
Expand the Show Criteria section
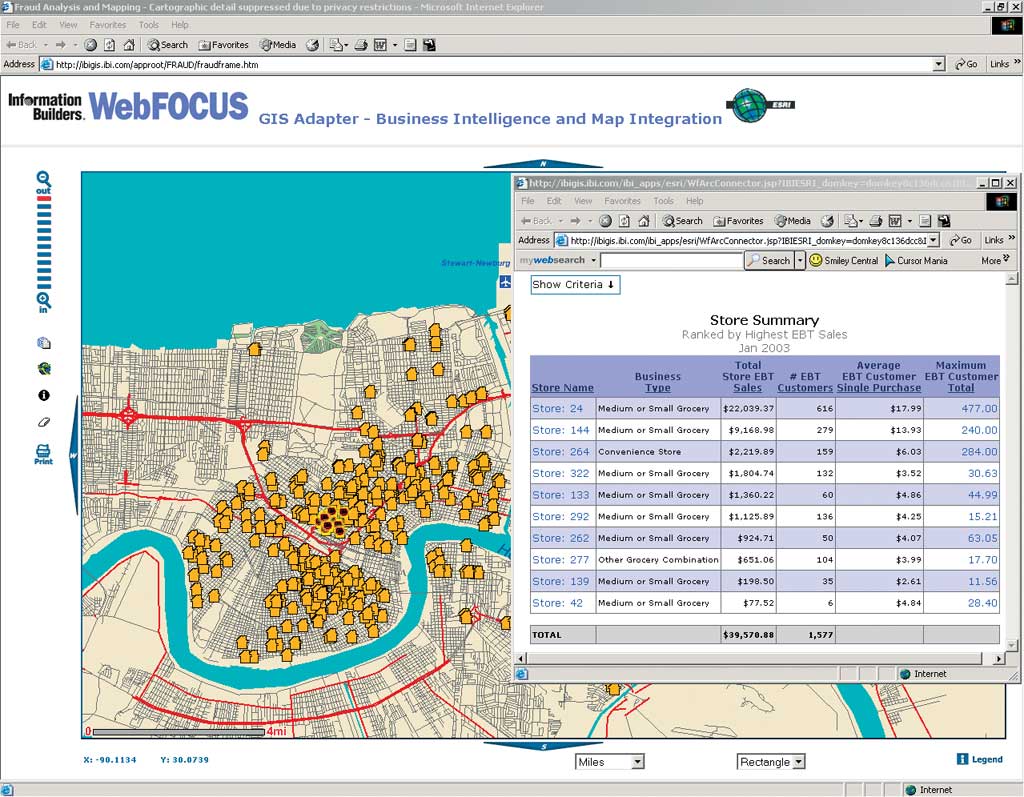coord(574,285)
